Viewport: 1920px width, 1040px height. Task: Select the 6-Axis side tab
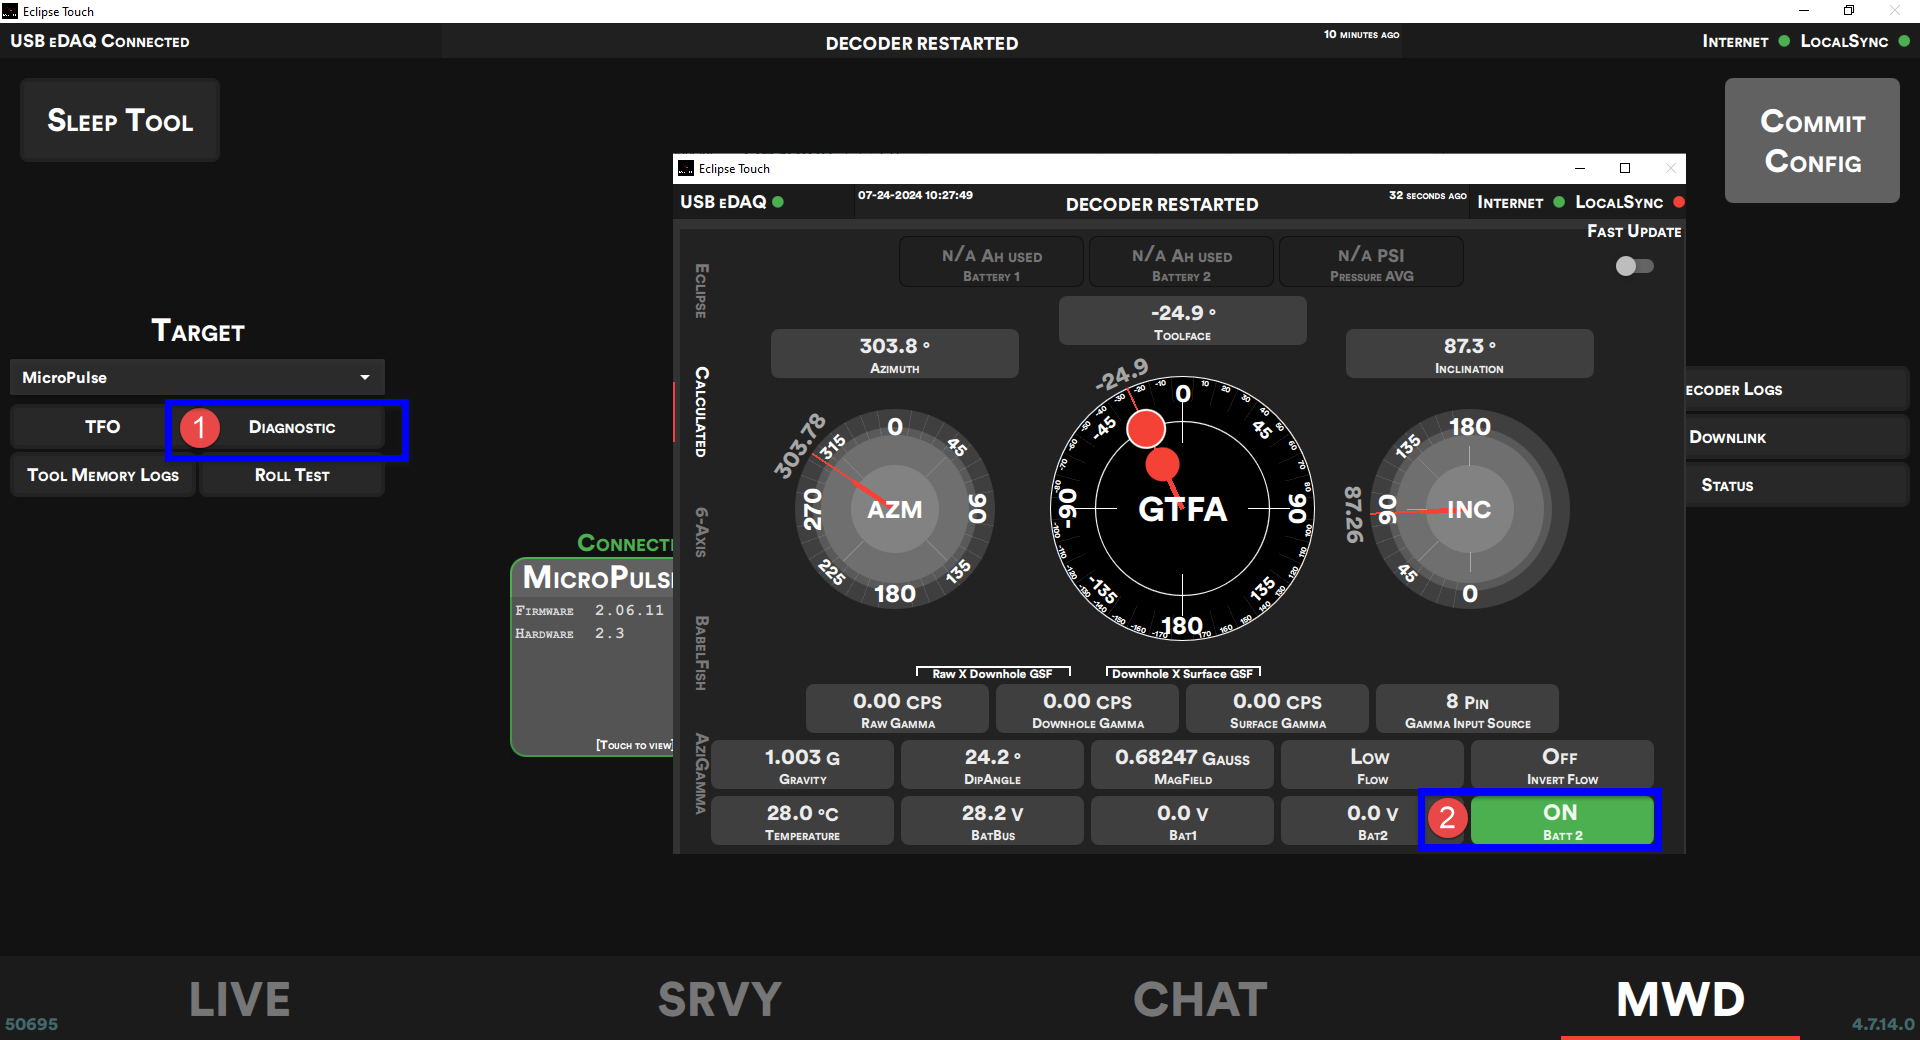[701, 532]
